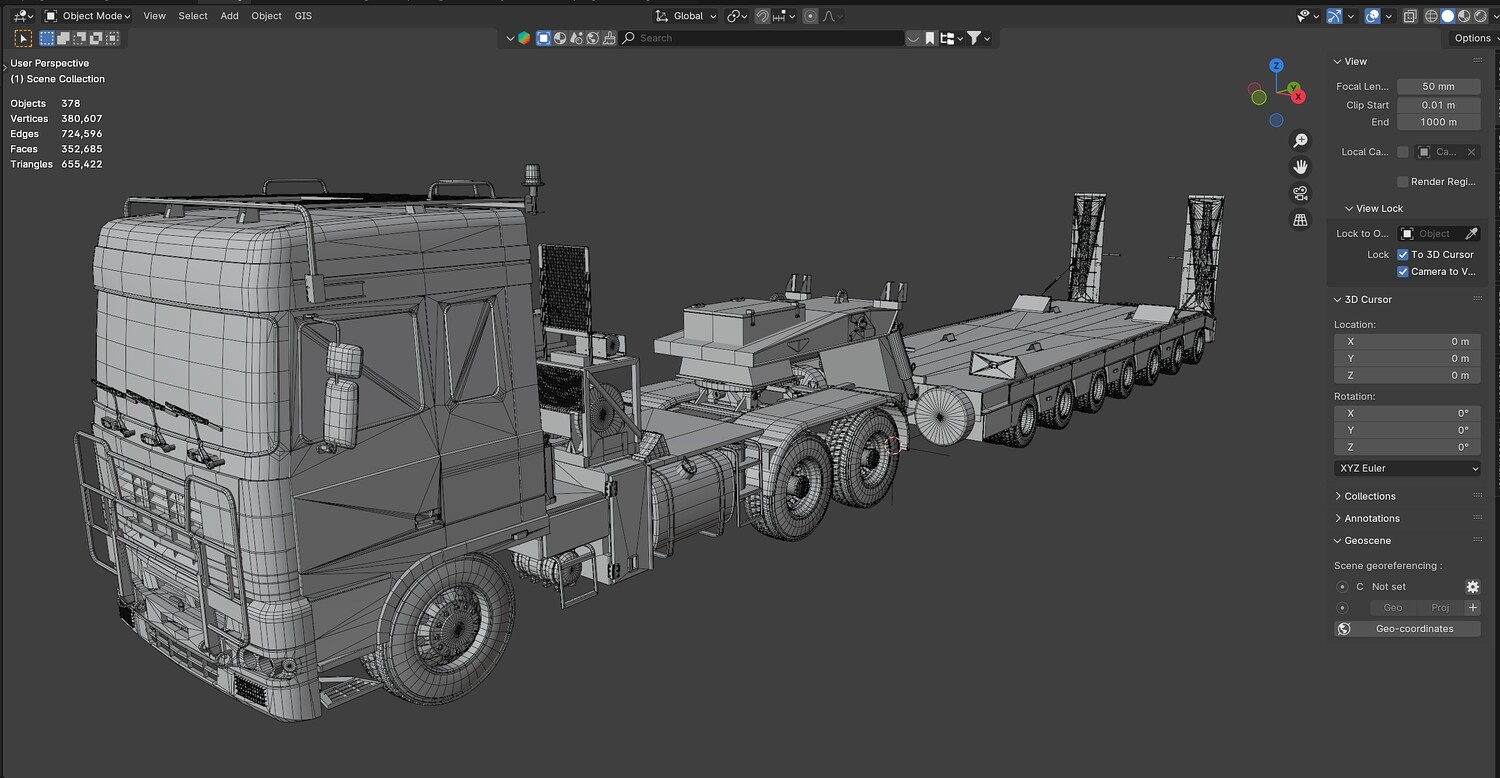1500x778 pixels.
Task: Open the Object Mode dropdown
Action: coord(88,16)
